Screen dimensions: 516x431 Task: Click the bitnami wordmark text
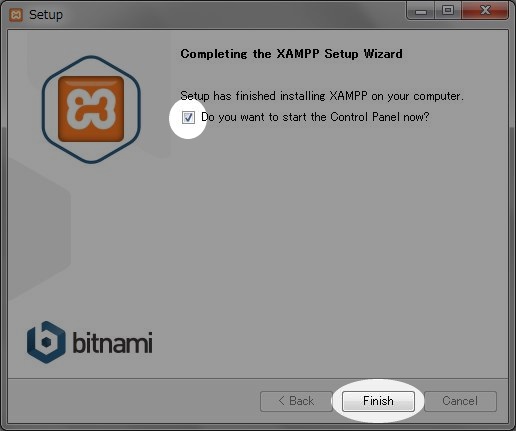(x=112, y=342)
